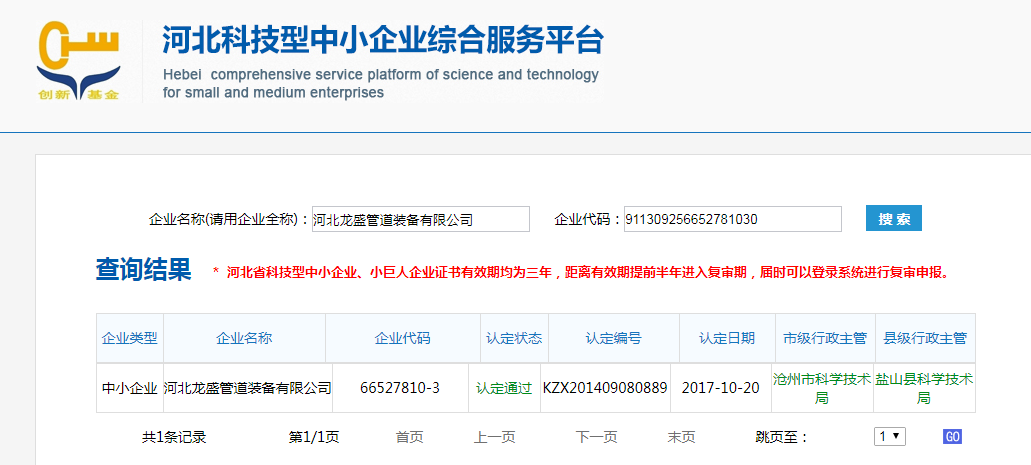1031x465 pixels.
Task: Click the 企业代码 column header
Action: [x=402, y=338]
